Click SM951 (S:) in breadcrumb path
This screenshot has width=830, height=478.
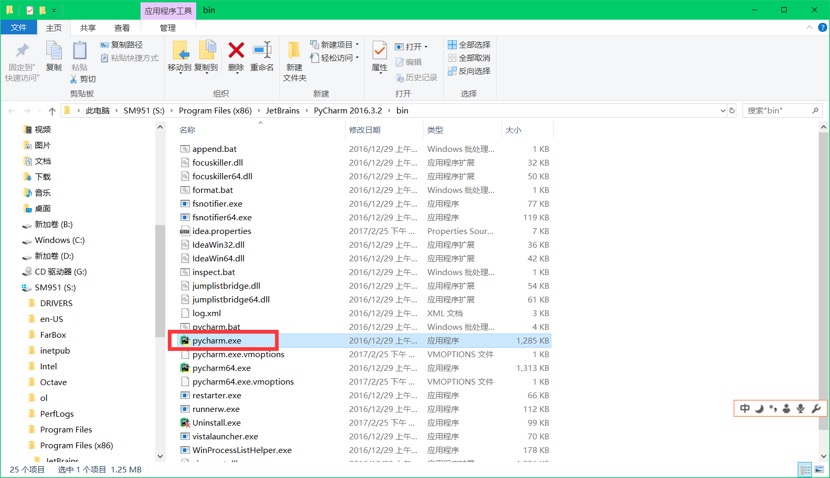(144, 111)
